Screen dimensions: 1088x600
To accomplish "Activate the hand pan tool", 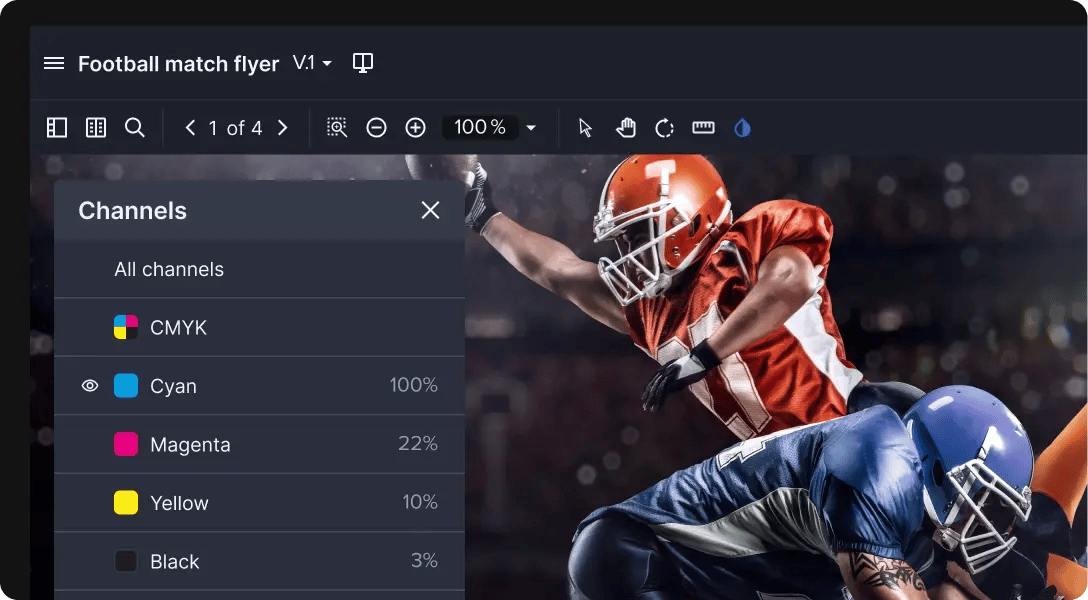I will 624,127.
